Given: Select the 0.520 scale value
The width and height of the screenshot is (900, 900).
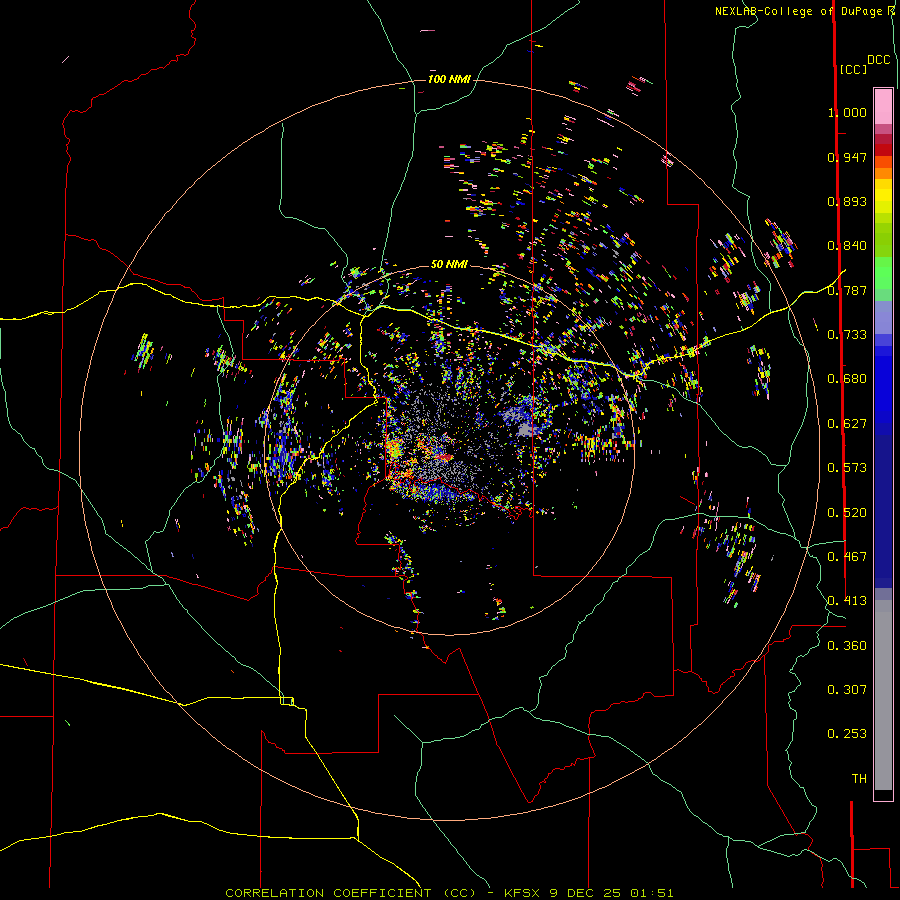Looking at the screenshot, I should pos(847,513).
